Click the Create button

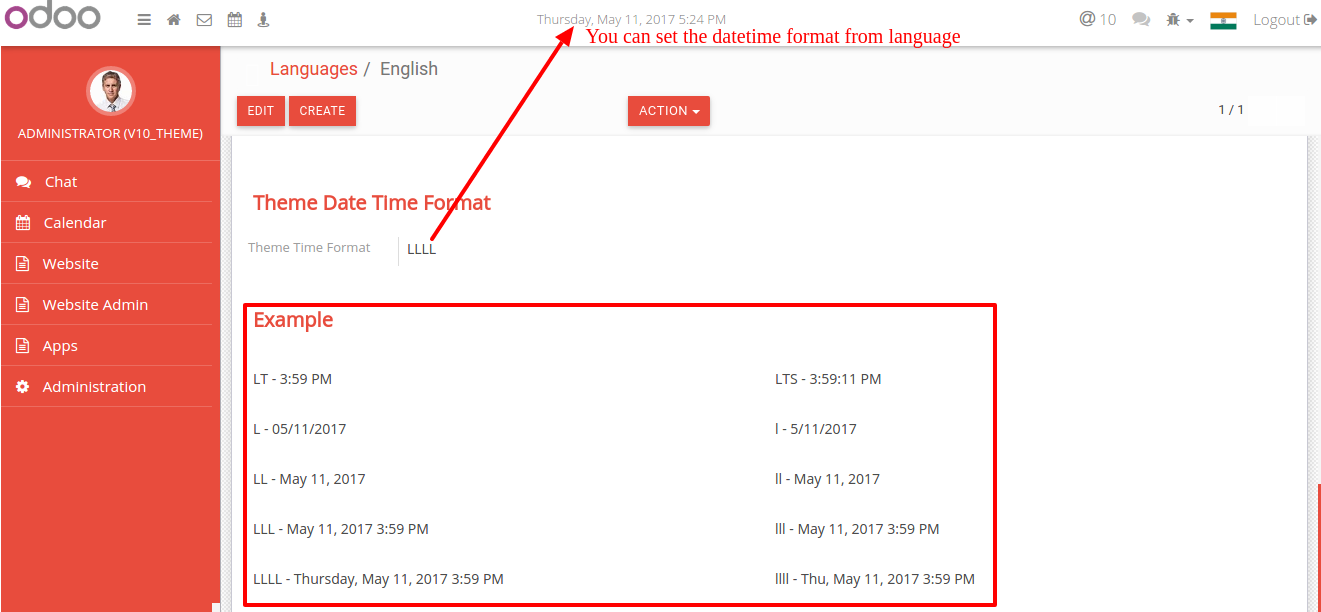click(322, 111)
